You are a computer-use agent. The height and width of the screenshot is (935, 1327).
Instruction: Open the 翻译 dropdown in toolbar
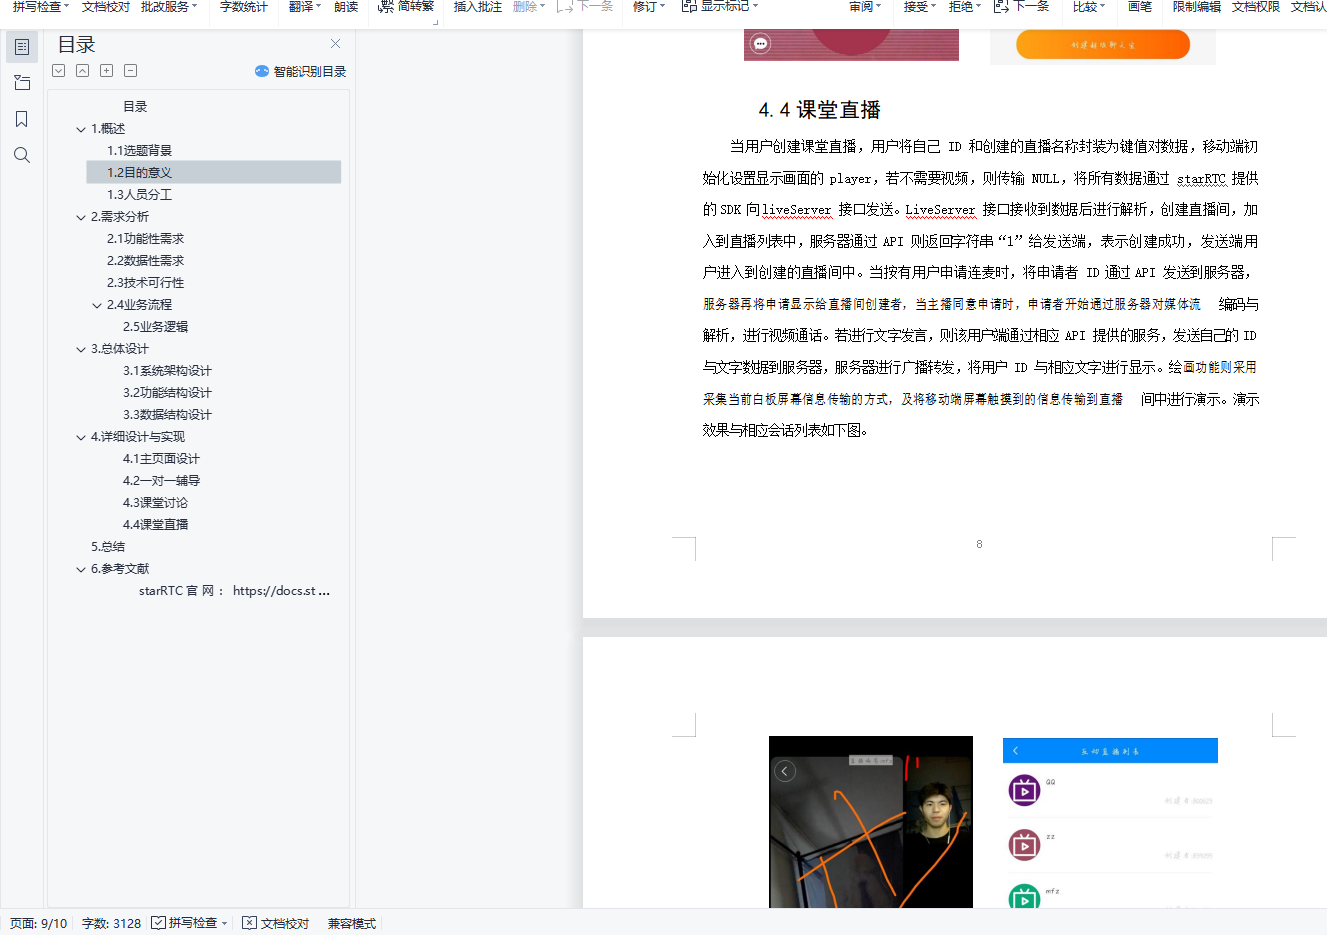click(319, 6)
